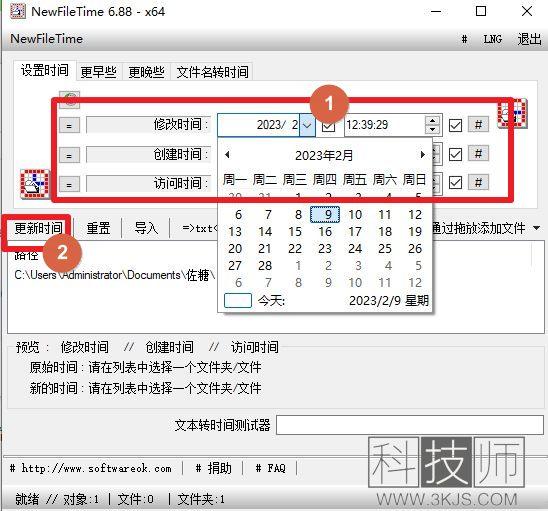Click the = button for 修改时间 row
Image resolution: width=548 pixels, height=511 pixels.
coord(69,125)
